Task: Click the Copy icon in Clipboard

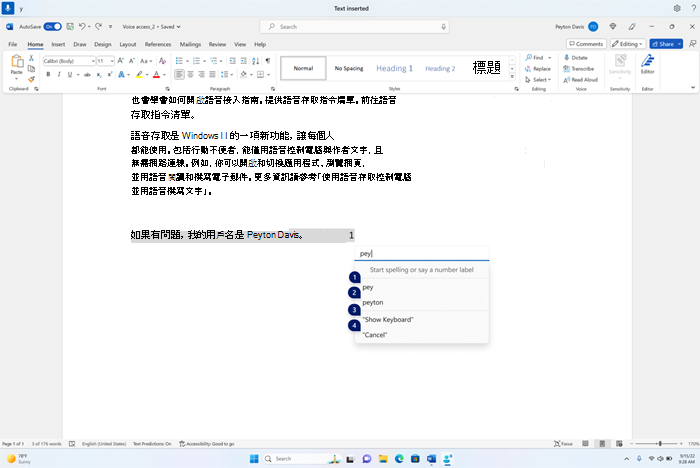Action: point(31,68)
